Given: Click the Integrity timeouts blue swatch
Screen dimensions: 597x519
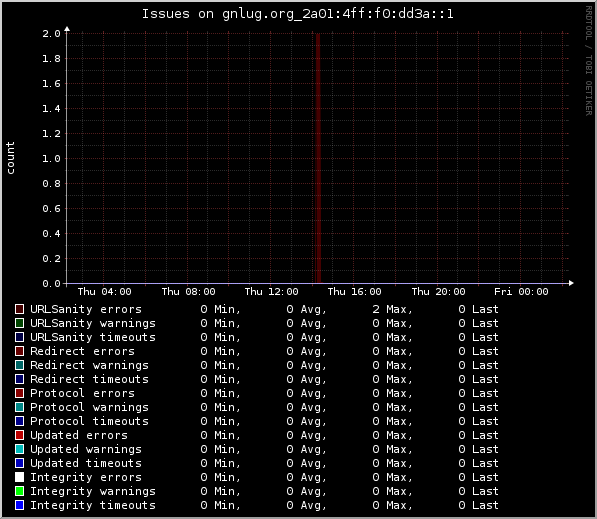Looking at the screenshot, I should pyautogui.click(x=19, y=505).
